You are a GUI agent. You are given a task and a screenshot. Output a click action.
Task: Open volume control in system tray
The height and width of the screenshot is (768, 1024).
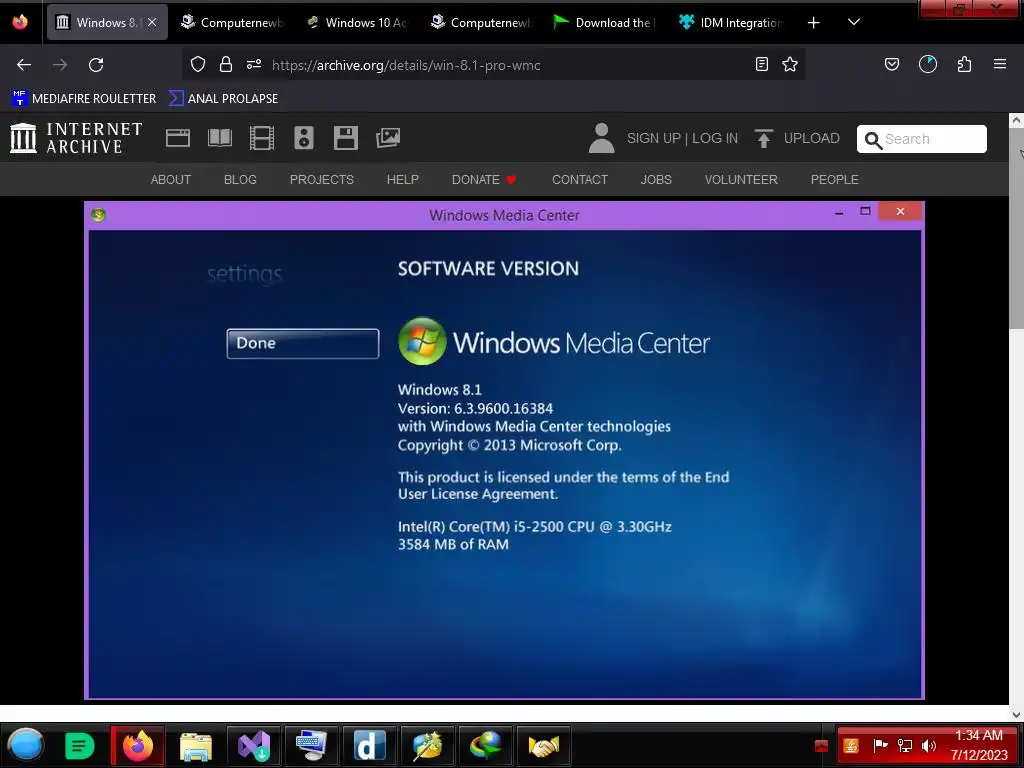[x=929, y=746]
